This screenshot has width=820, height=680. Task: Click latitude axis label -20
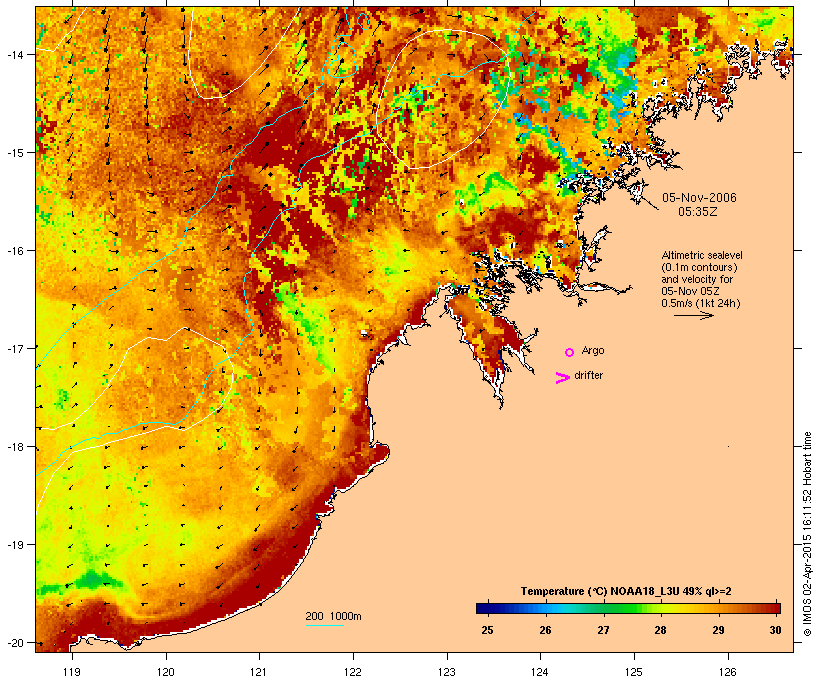15,643
